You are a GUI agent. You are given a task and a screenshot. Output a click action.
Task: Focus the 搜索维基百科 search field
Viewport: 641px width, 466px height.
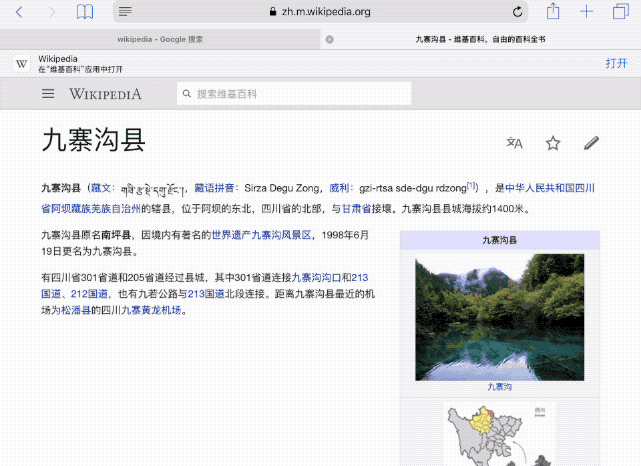pyautogui.click(x=294, y=94)
